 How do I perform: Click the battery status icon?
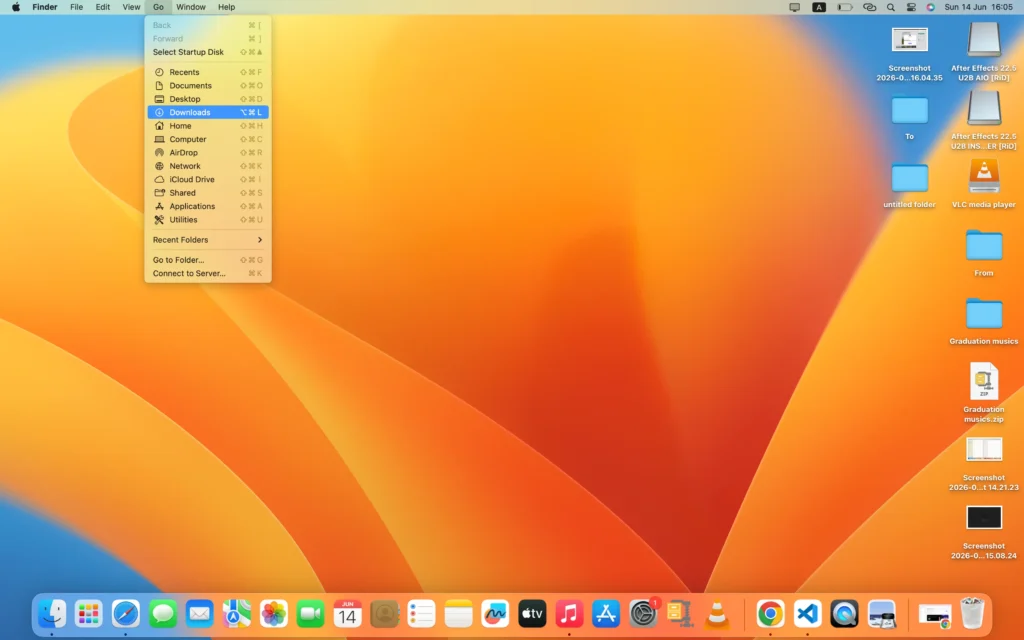pyautogui.click(x=845, y=7)
